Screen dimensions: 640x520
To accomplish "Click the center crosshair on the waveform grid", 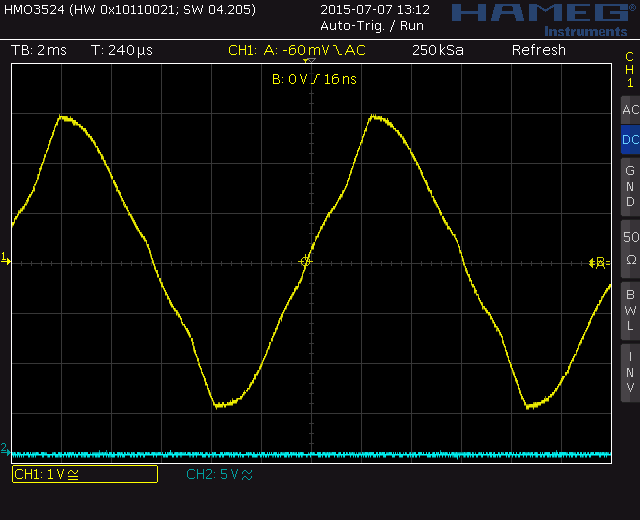I will (x=306, y=261).
